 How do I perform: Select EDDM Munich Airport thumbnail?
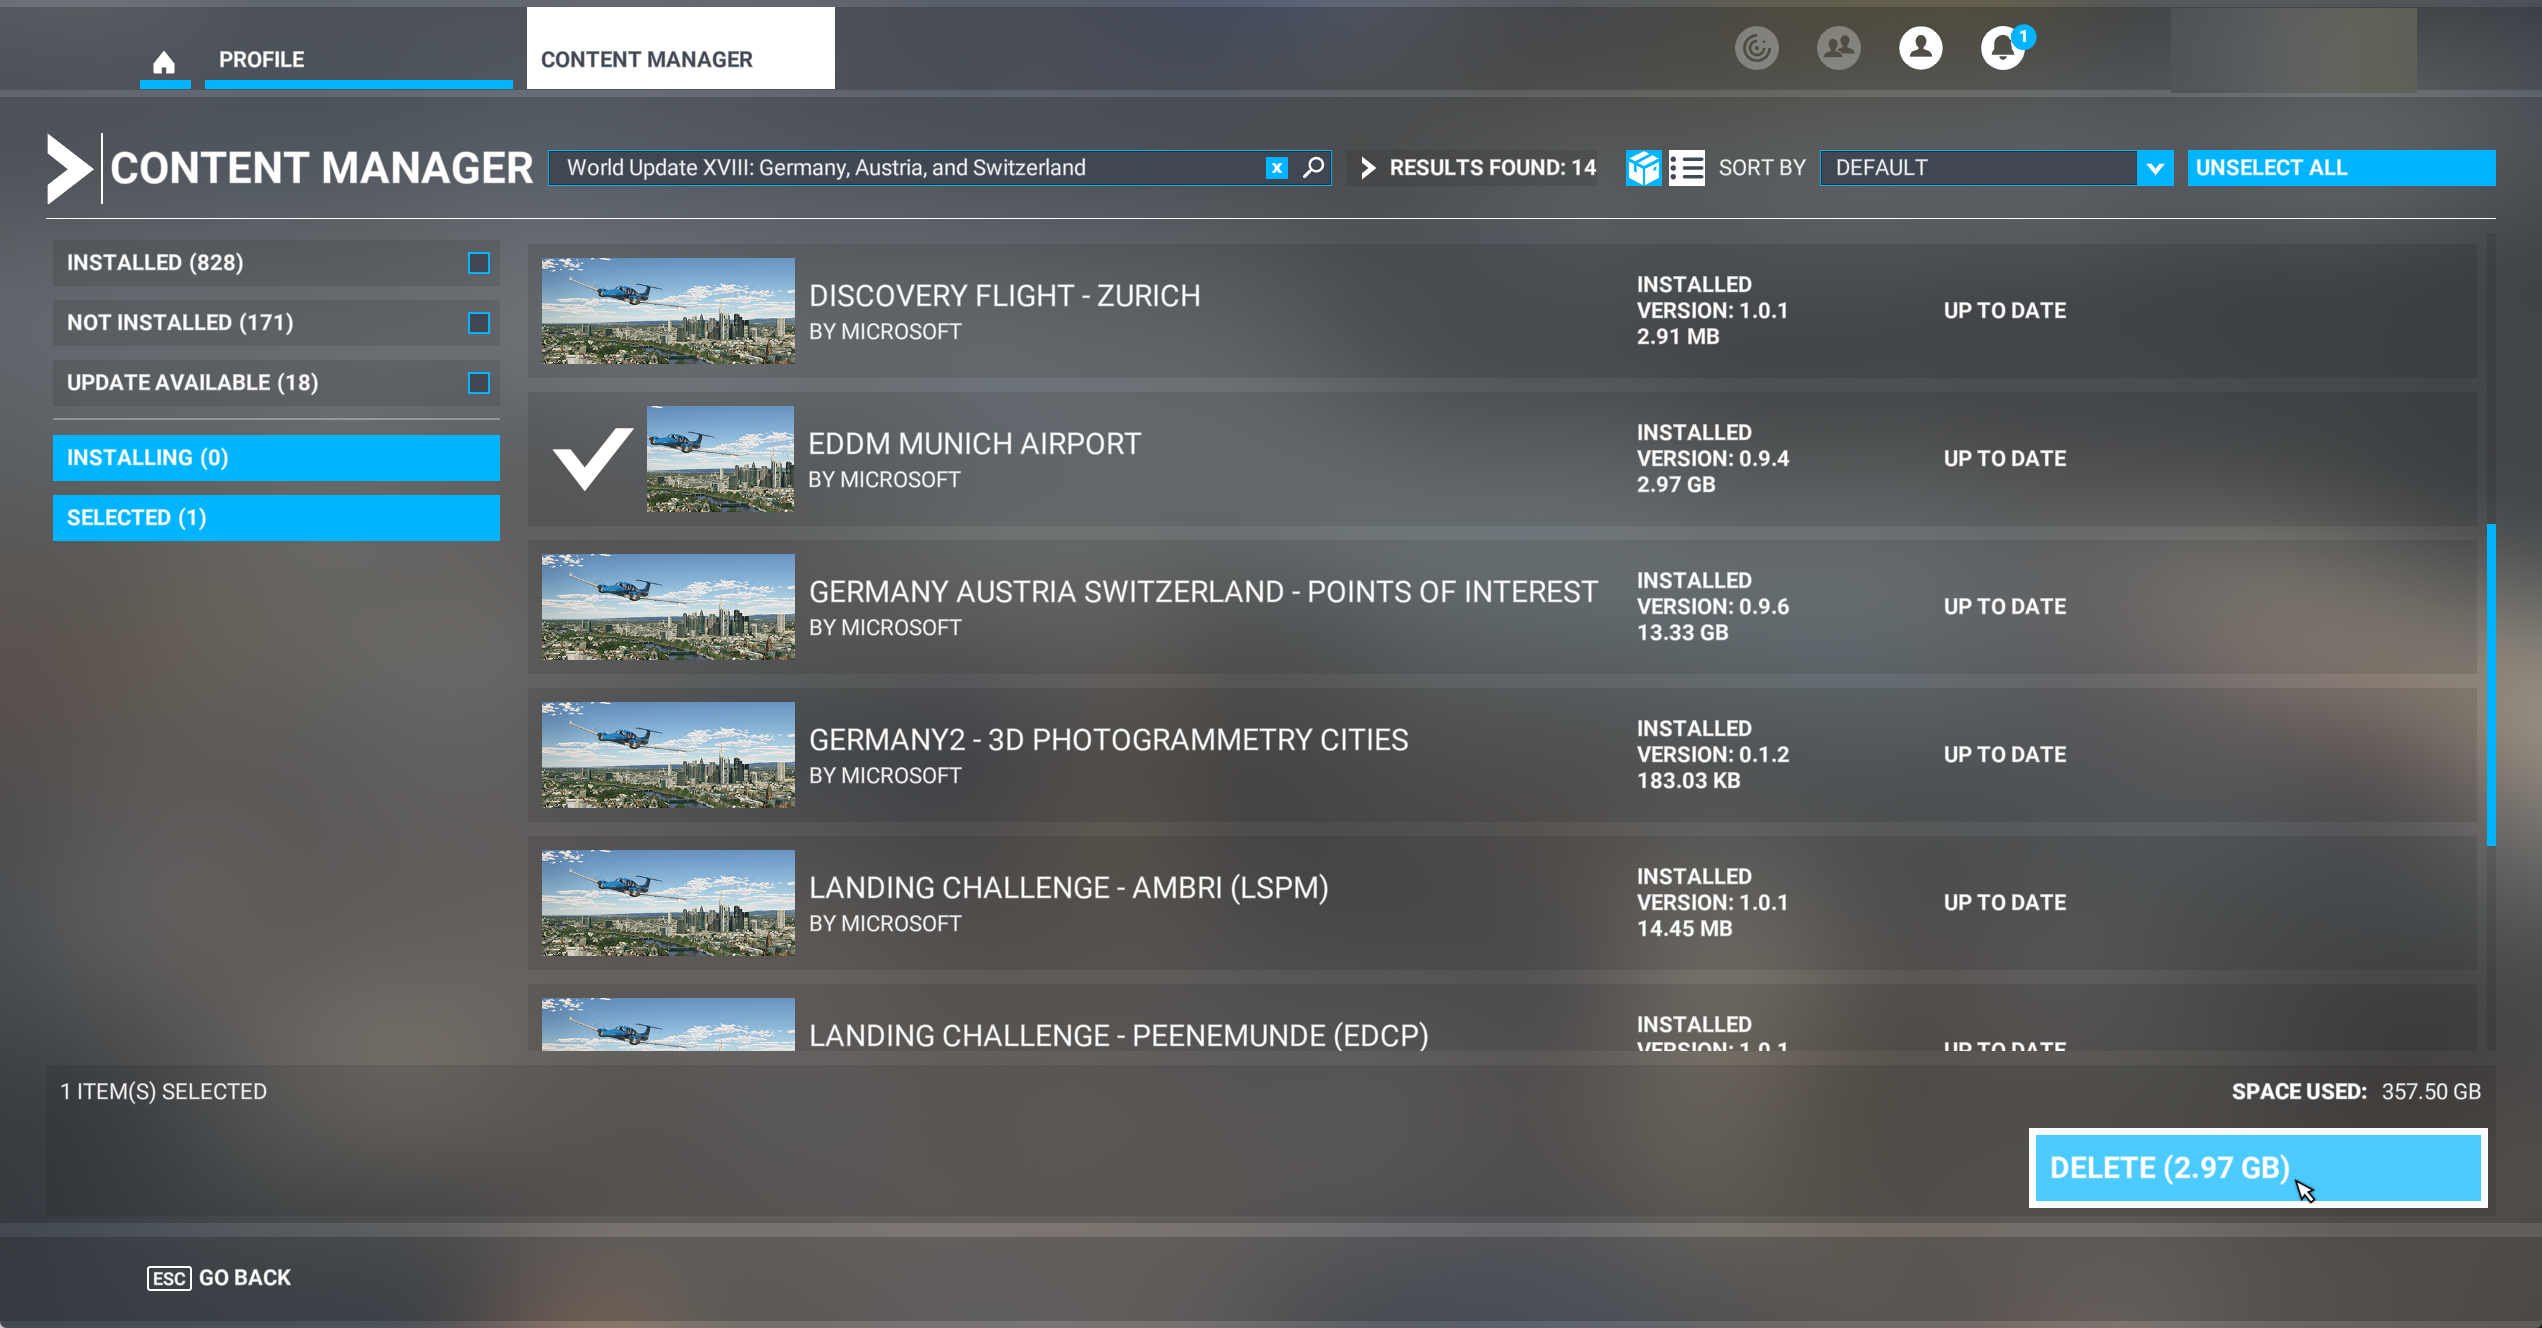pyautogui.click(x=720, y=459)
